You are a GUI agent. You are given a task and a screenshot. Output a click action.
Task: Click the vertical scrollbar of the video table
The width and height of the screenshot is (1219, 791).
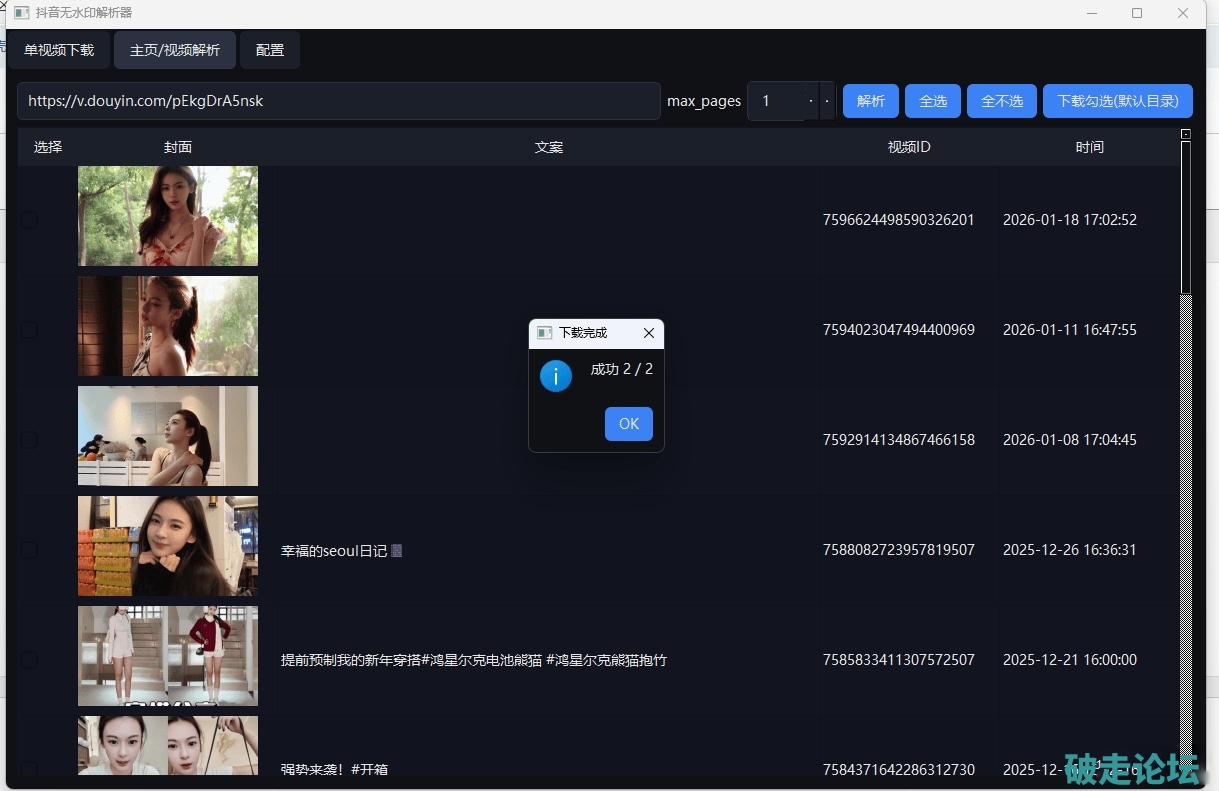pyautogui.click(x=1186, y=450)
